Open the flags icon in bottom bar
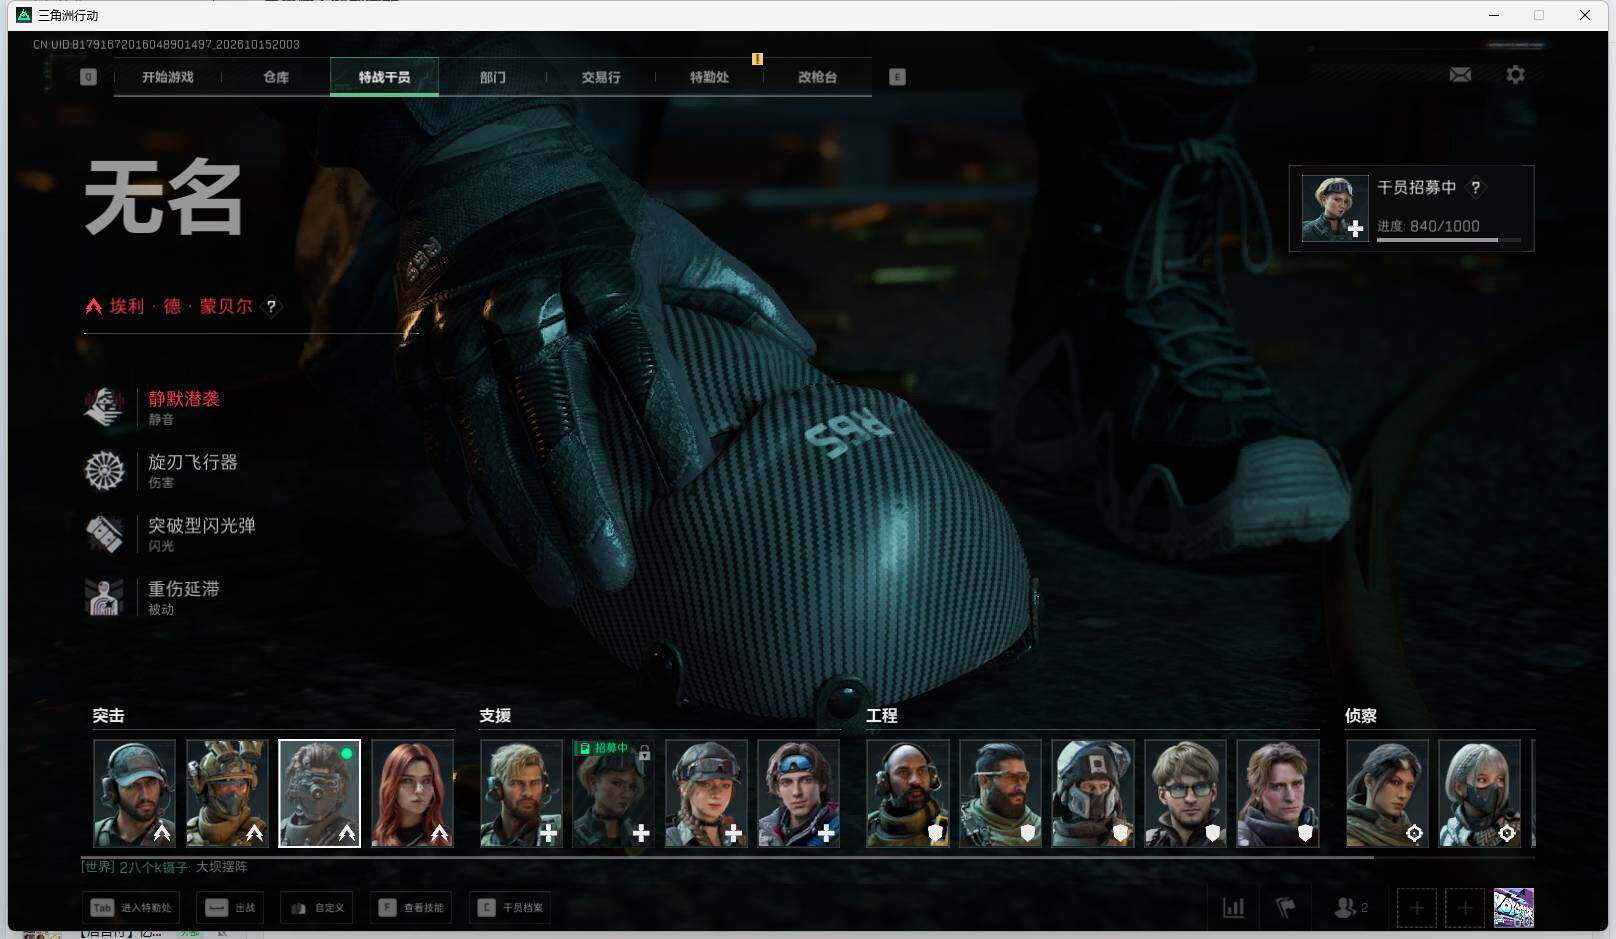 (1286, 908)
